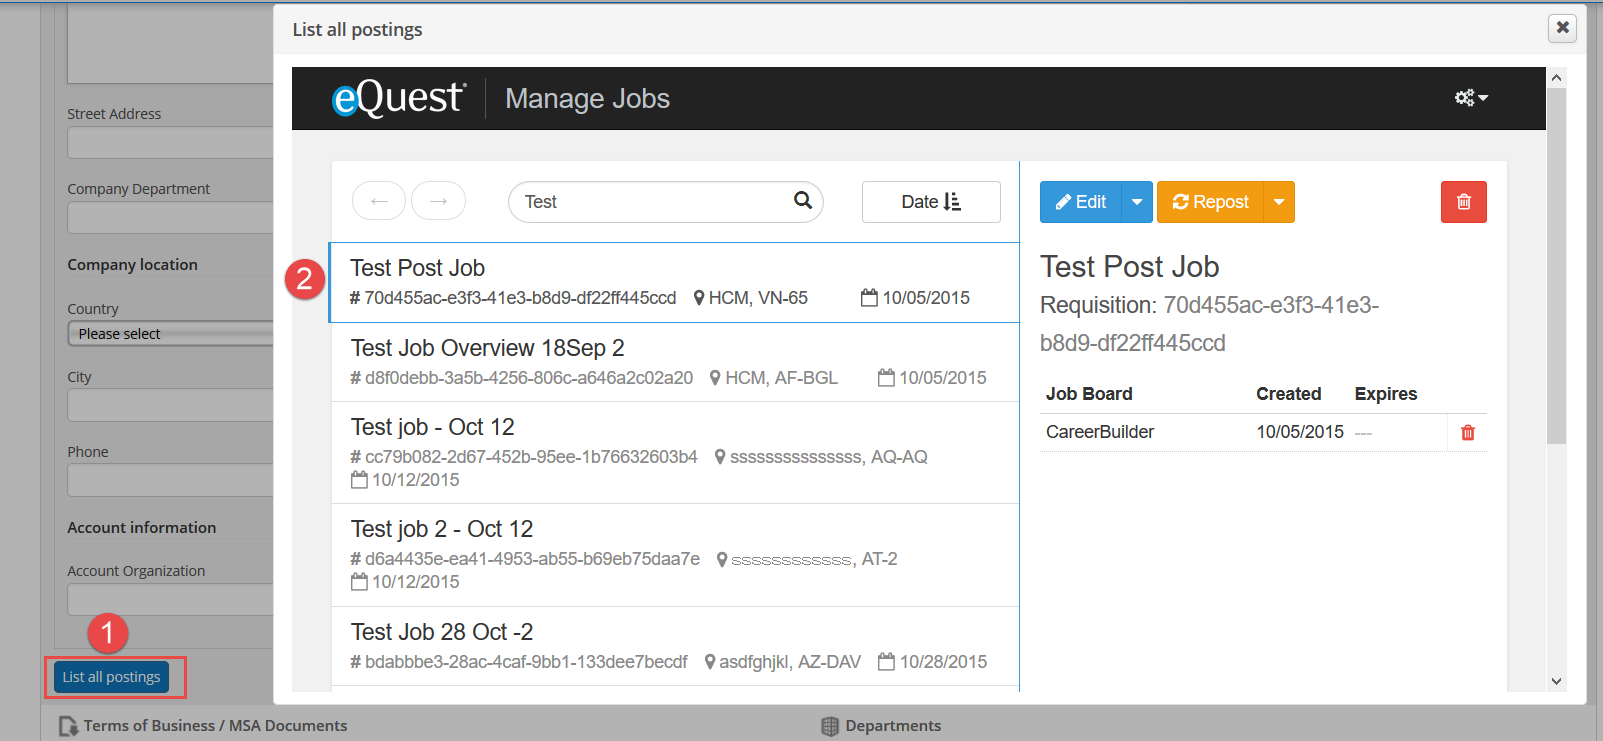
Task: Click the Repost button
Action: [1211, 202]
